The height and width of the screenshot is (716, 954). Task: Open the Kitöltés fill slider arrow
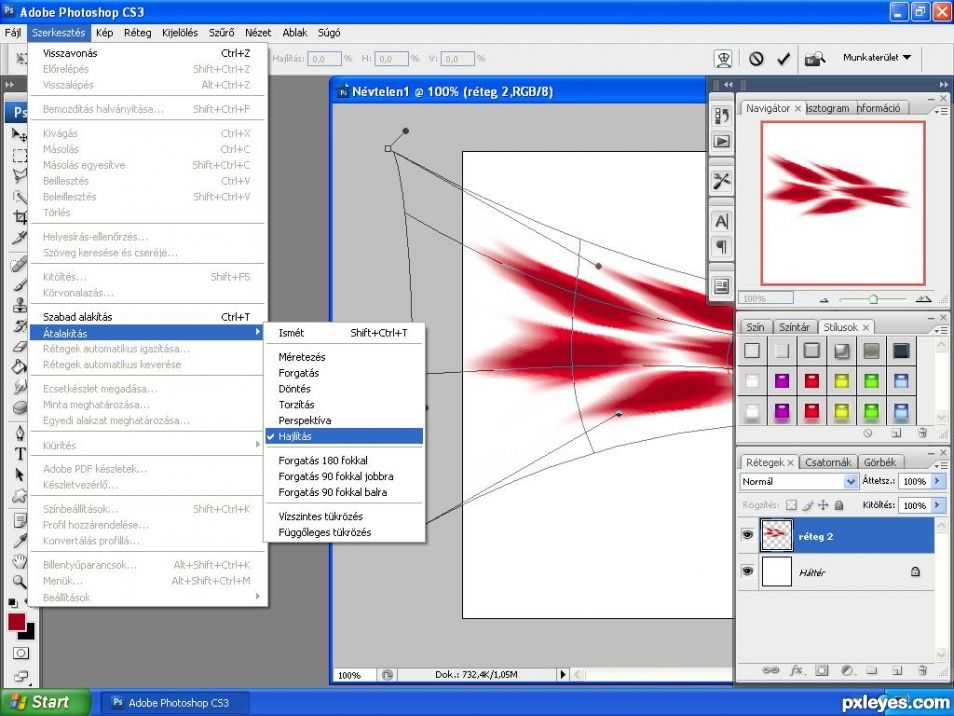(x=938, y=506)
